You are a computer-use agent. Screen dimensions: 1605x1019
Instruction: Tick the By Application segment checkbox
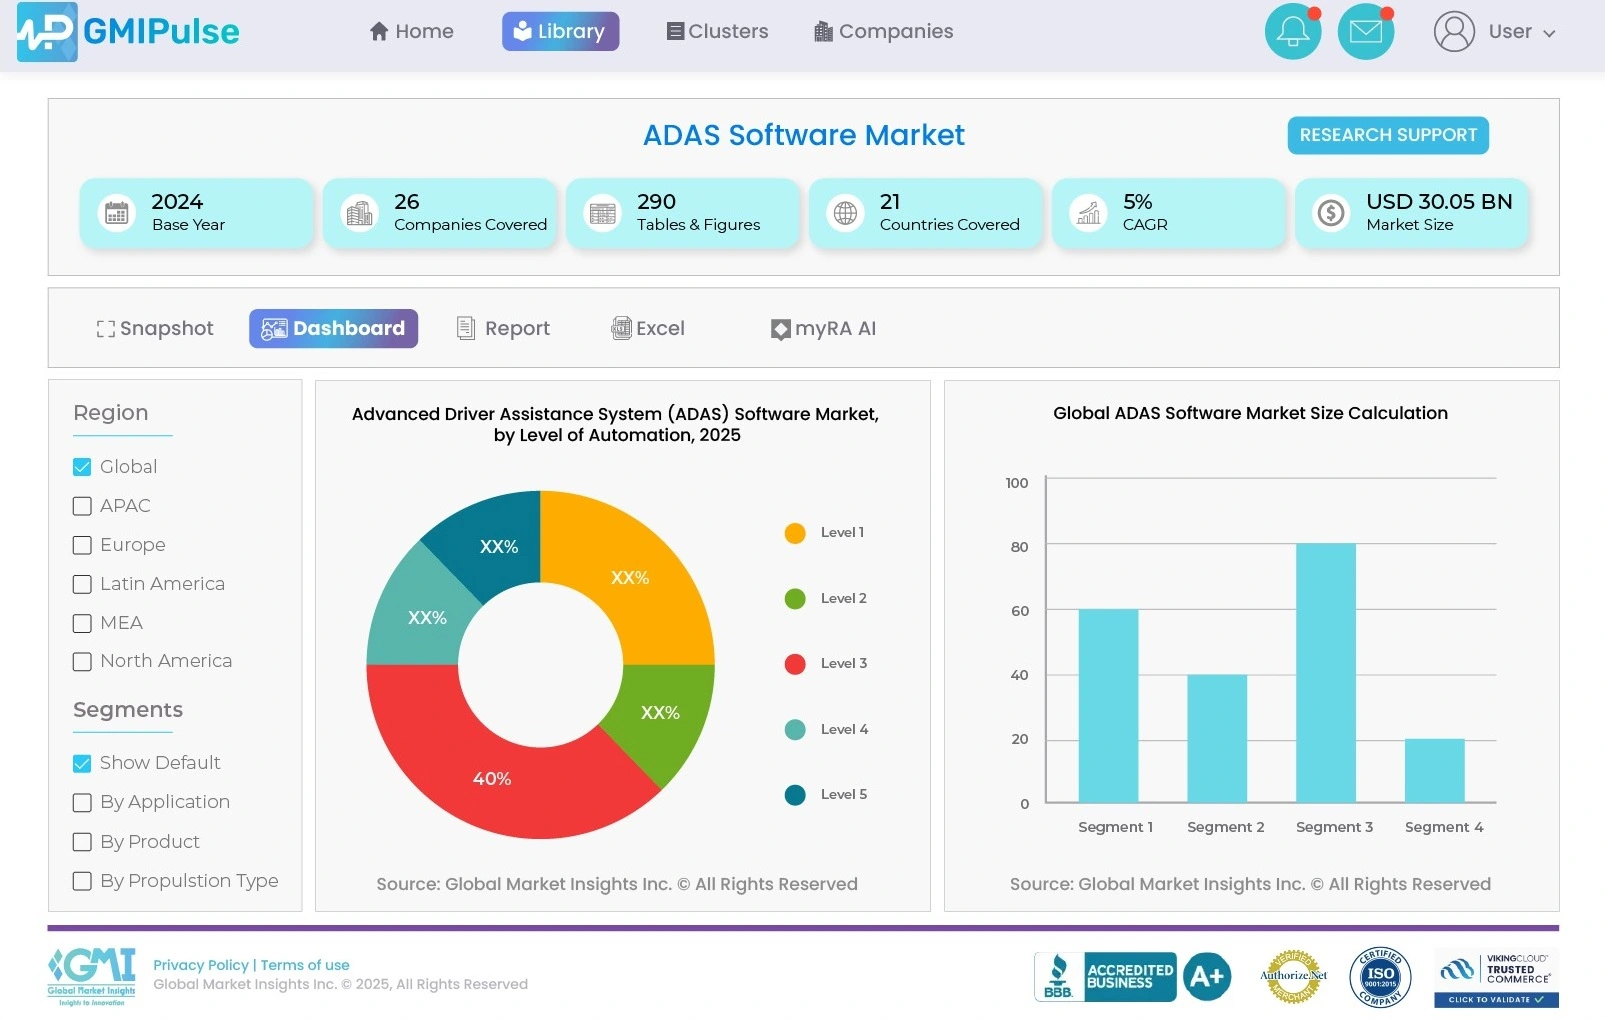pos(82,803)
